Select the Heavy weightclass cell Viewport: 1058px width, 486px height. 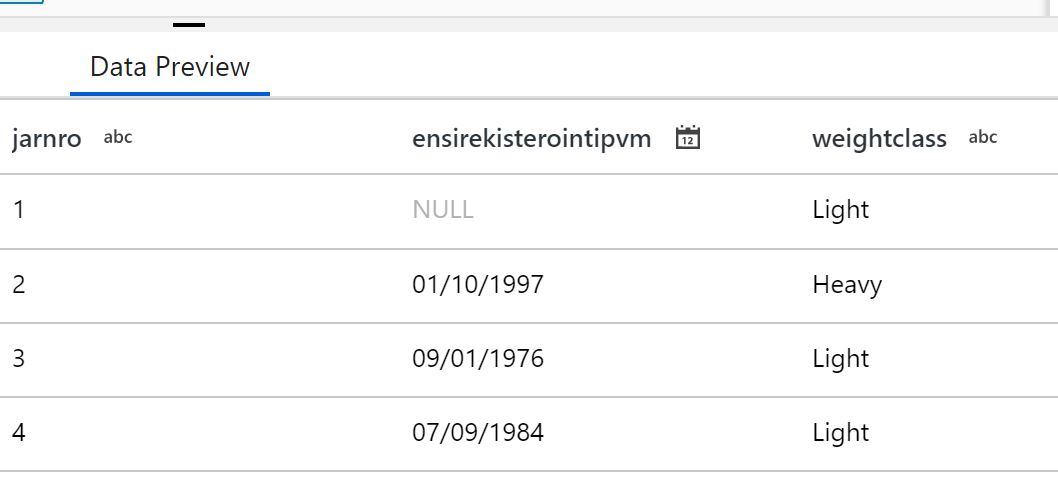click(x=847, y=285)
